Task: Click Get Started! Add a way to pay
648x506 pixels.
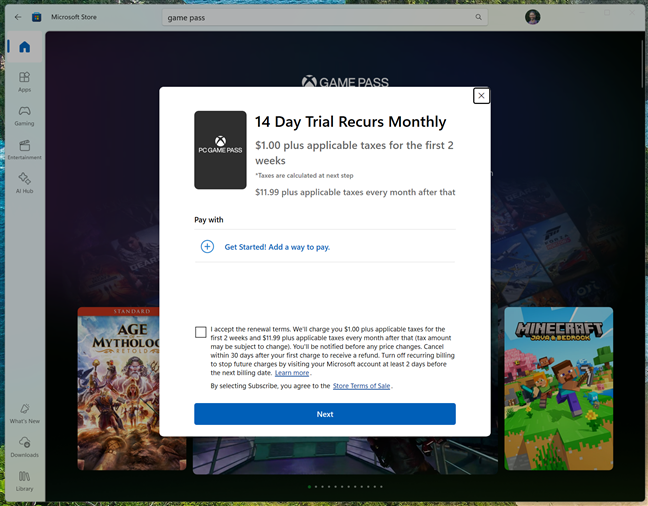Action: pyautogui.click(x=277, y=247)
